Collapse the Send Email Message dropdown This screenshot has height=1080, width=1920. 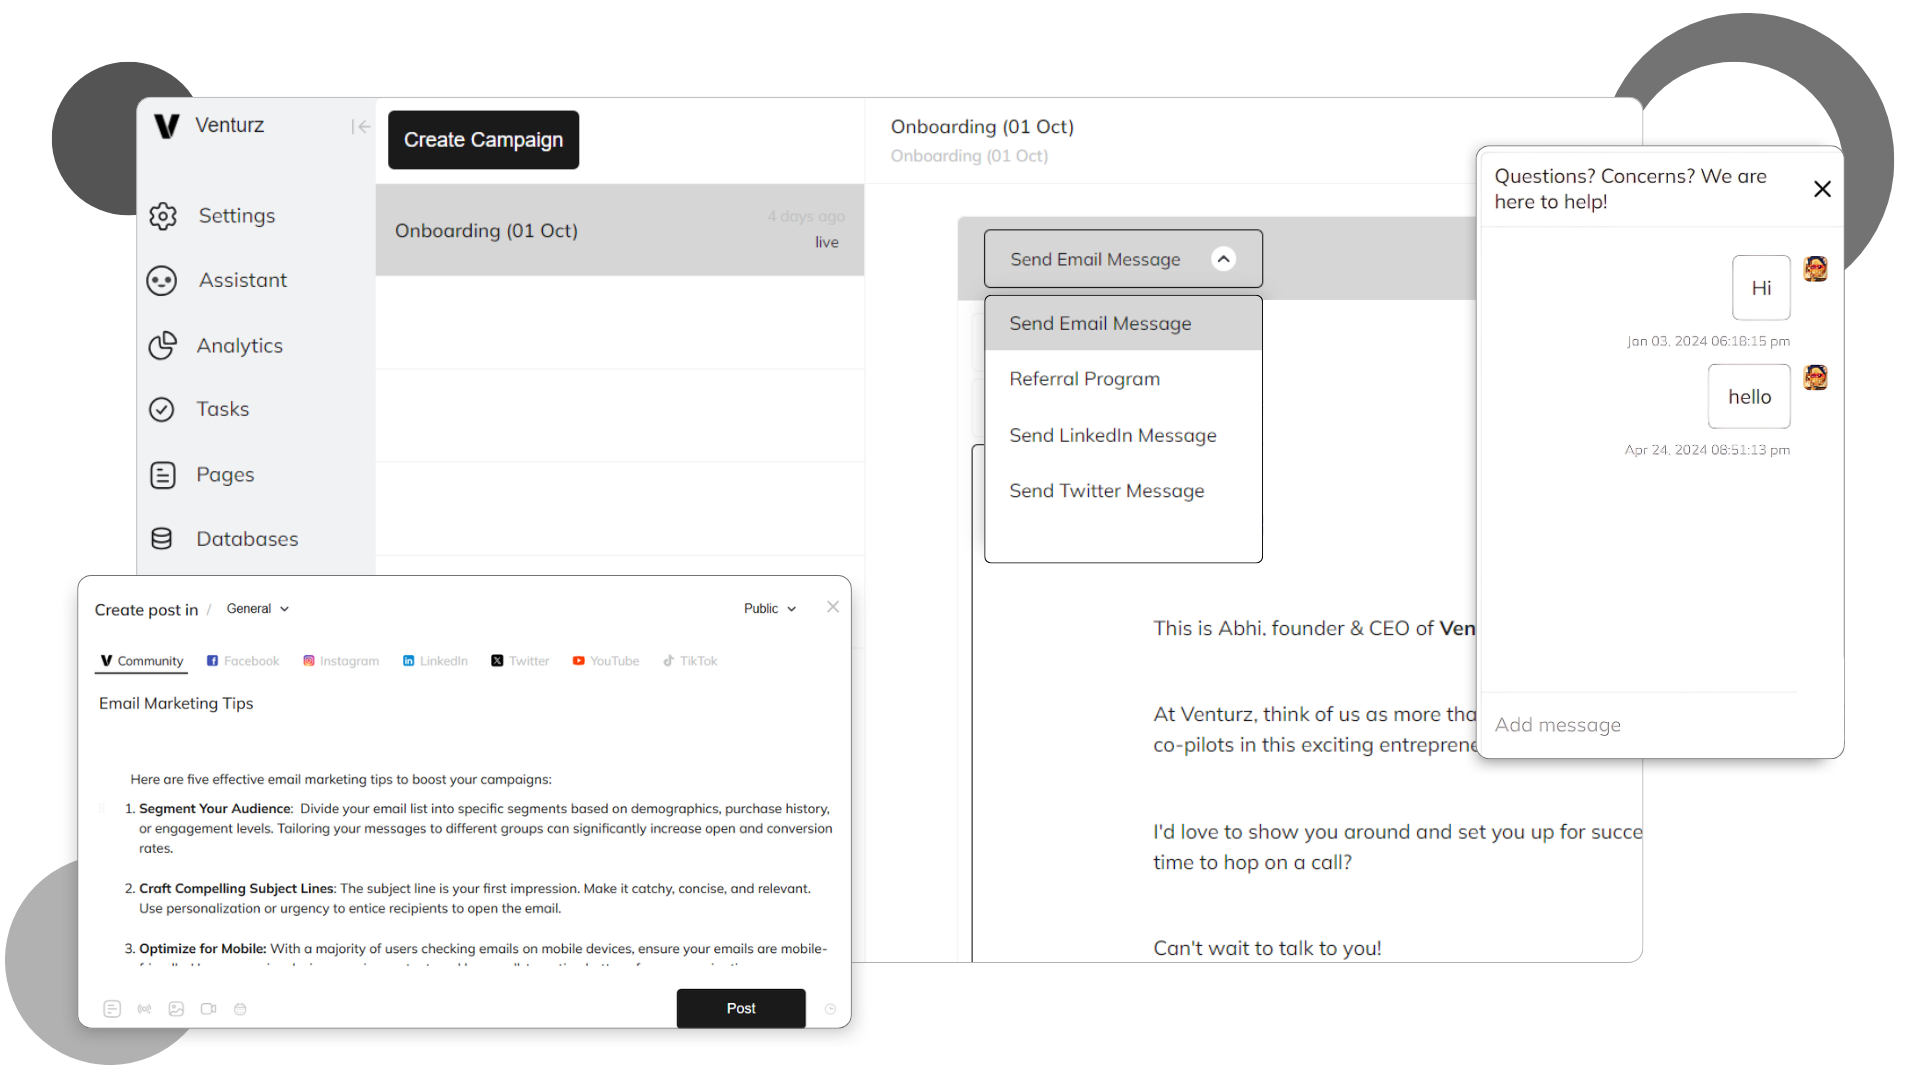coord(1223,259)
